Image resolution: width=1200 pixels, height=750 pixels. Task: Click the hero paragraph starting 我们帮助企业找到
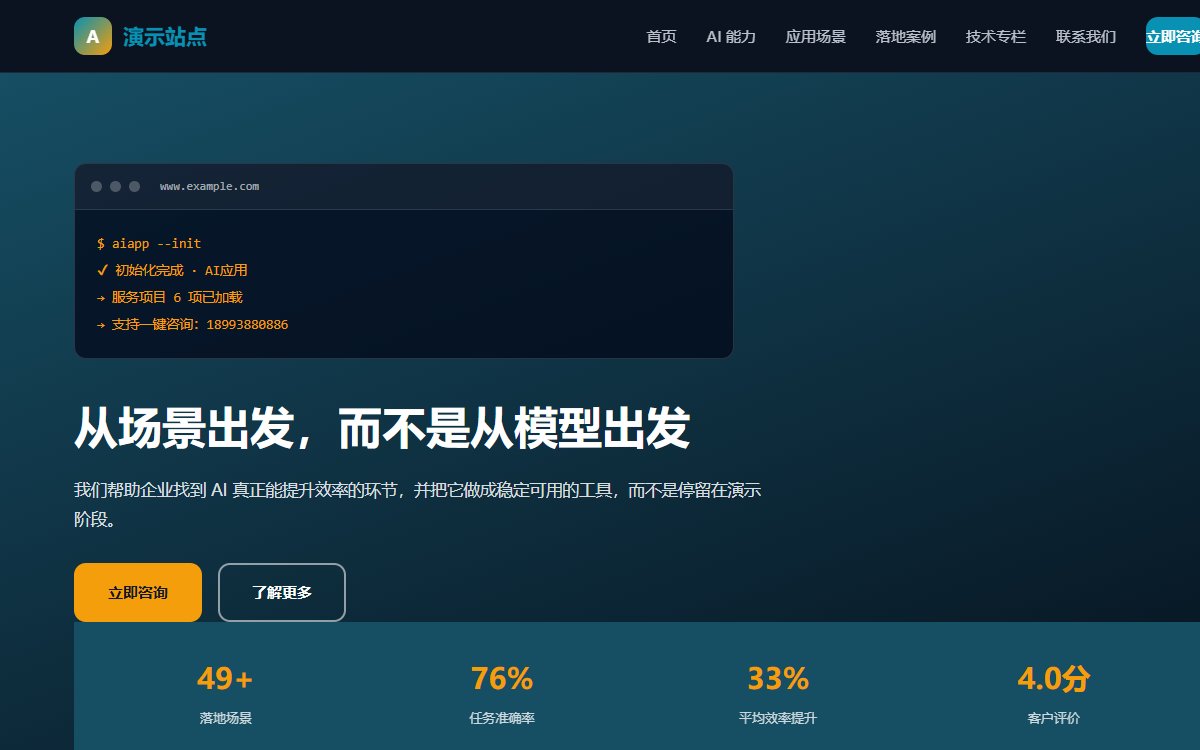(418, 505)
